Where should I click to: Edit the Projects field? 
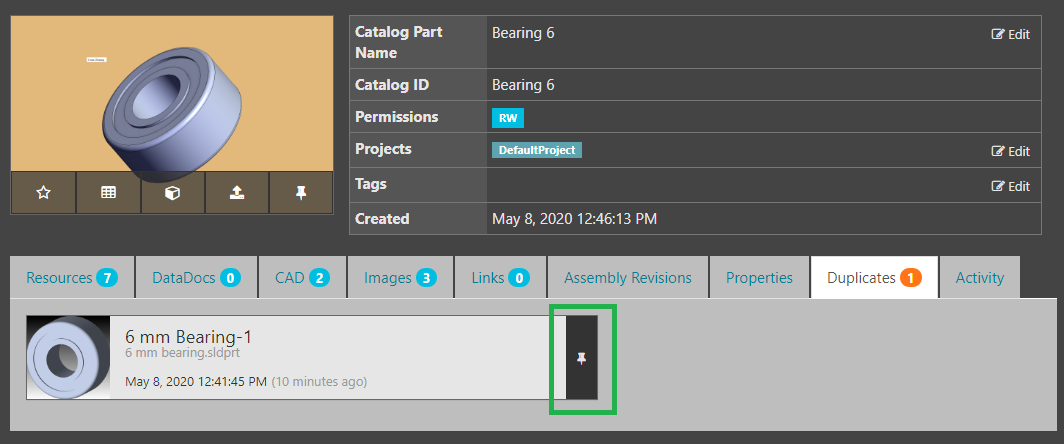click(1010, 151)
